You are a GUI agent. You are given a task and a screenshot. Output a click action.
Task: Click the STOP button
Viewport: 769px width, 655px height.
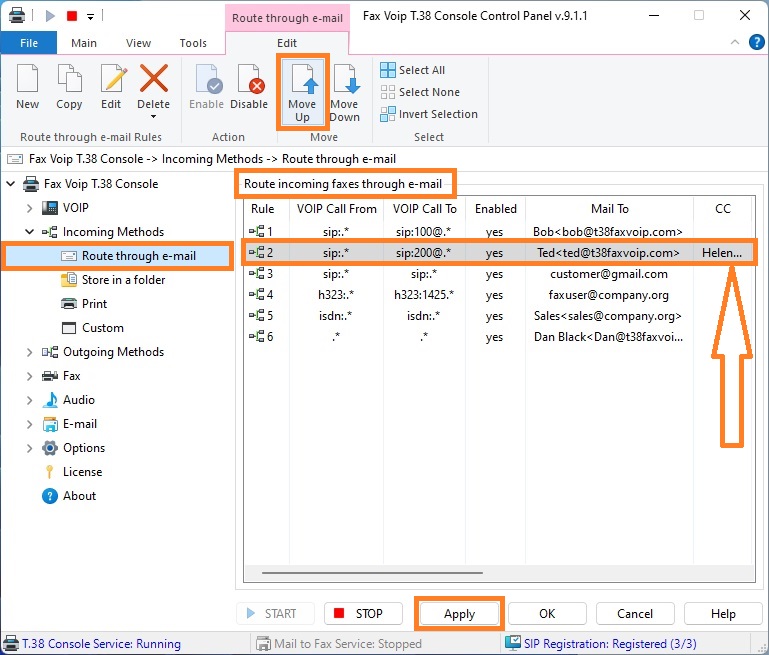(x=363, y=614)
